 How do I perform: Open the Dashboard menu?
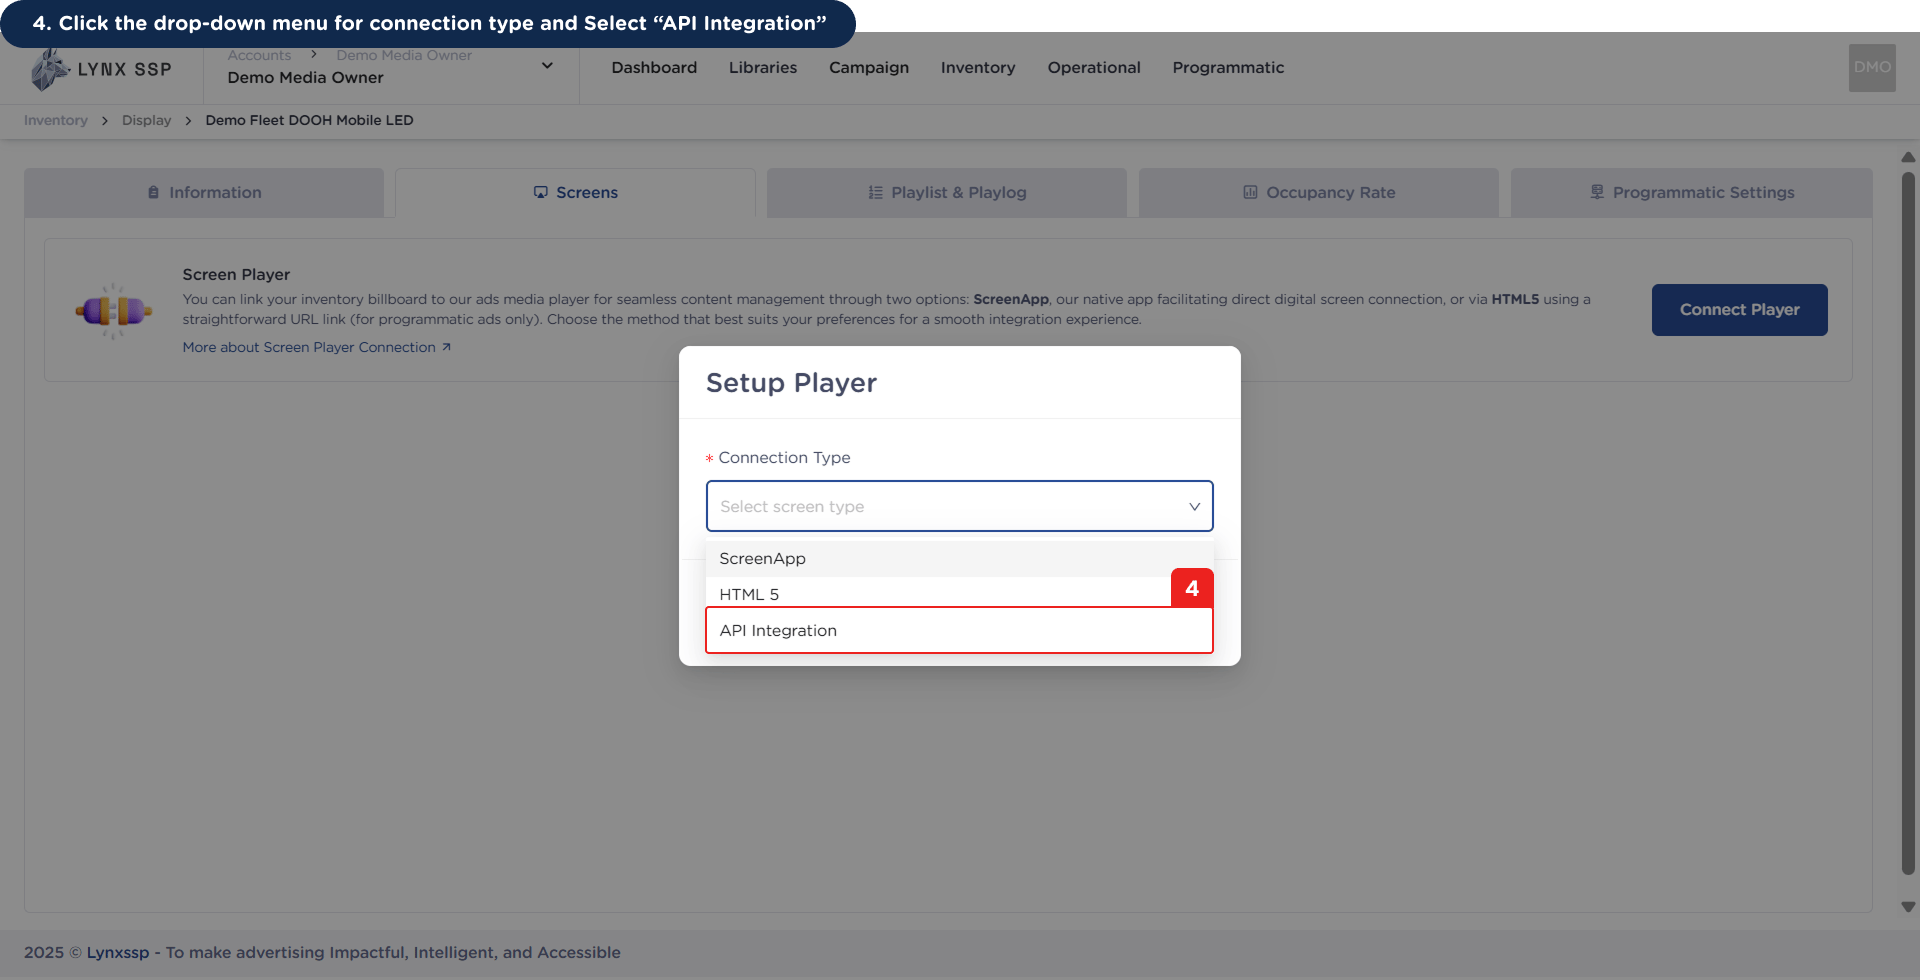point(654,68)
